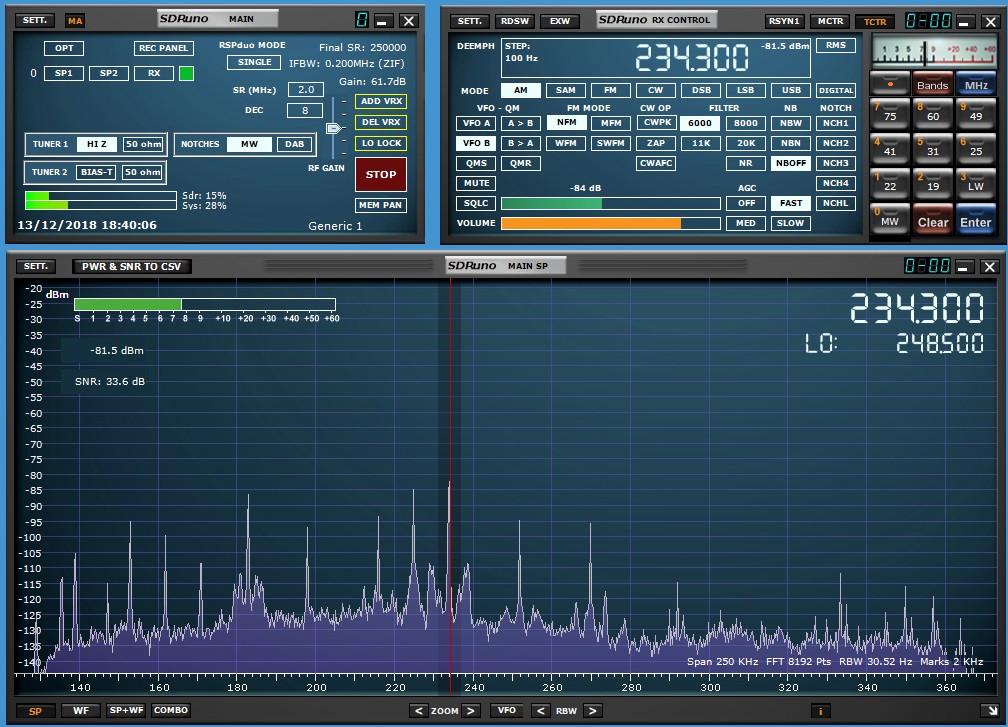Select the 41 band keypad button

(890, 149)
